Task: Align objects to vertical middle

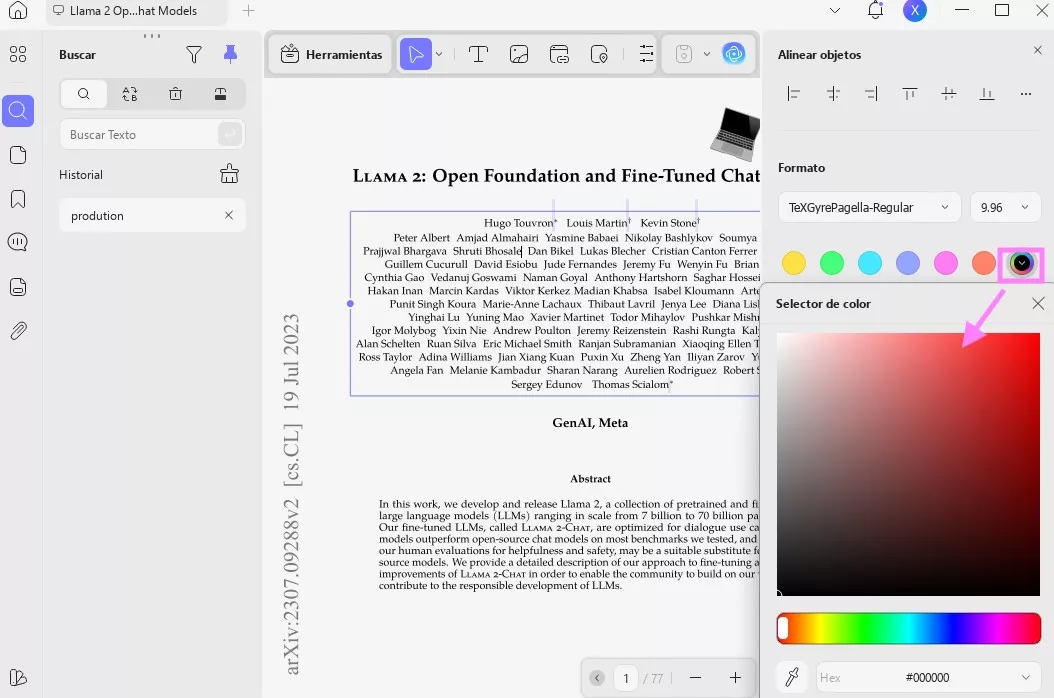Action: [x=948, y=94]
